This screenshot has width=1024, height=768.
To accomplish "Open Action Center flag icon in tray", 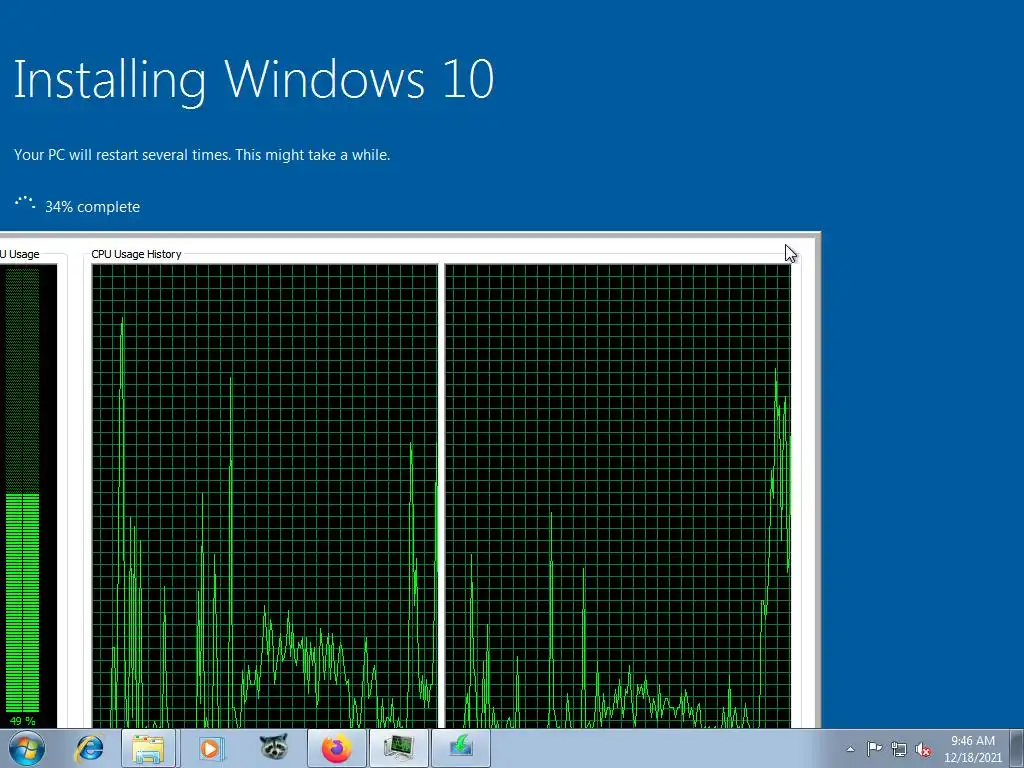I will (x=874, y=749).
